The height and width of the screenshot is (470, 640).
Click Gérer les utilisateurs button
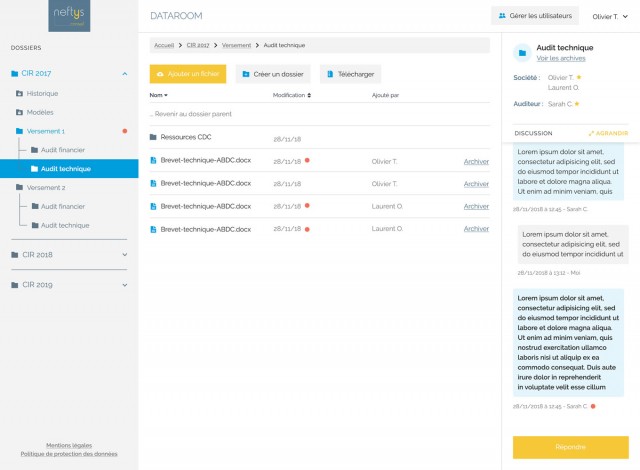(535, 16)
